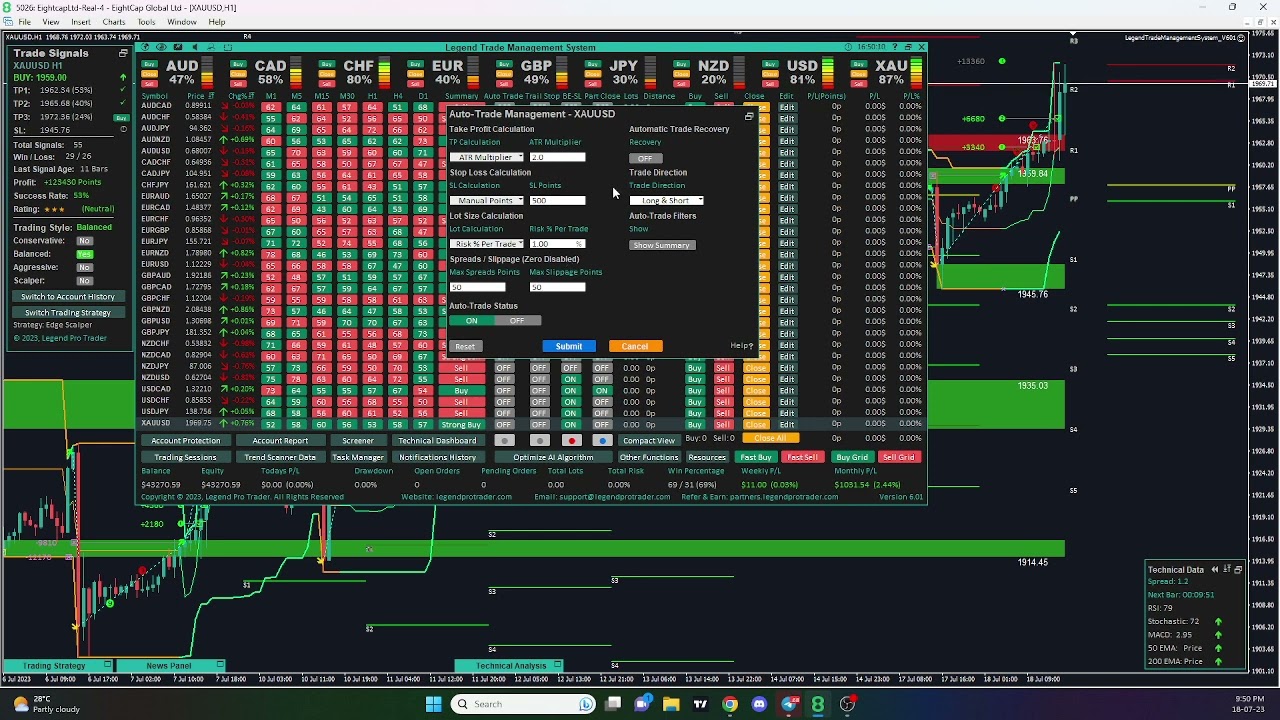Toggle Scalper trading style No button
Viewport: 1280px width, 720px height.
85,281
